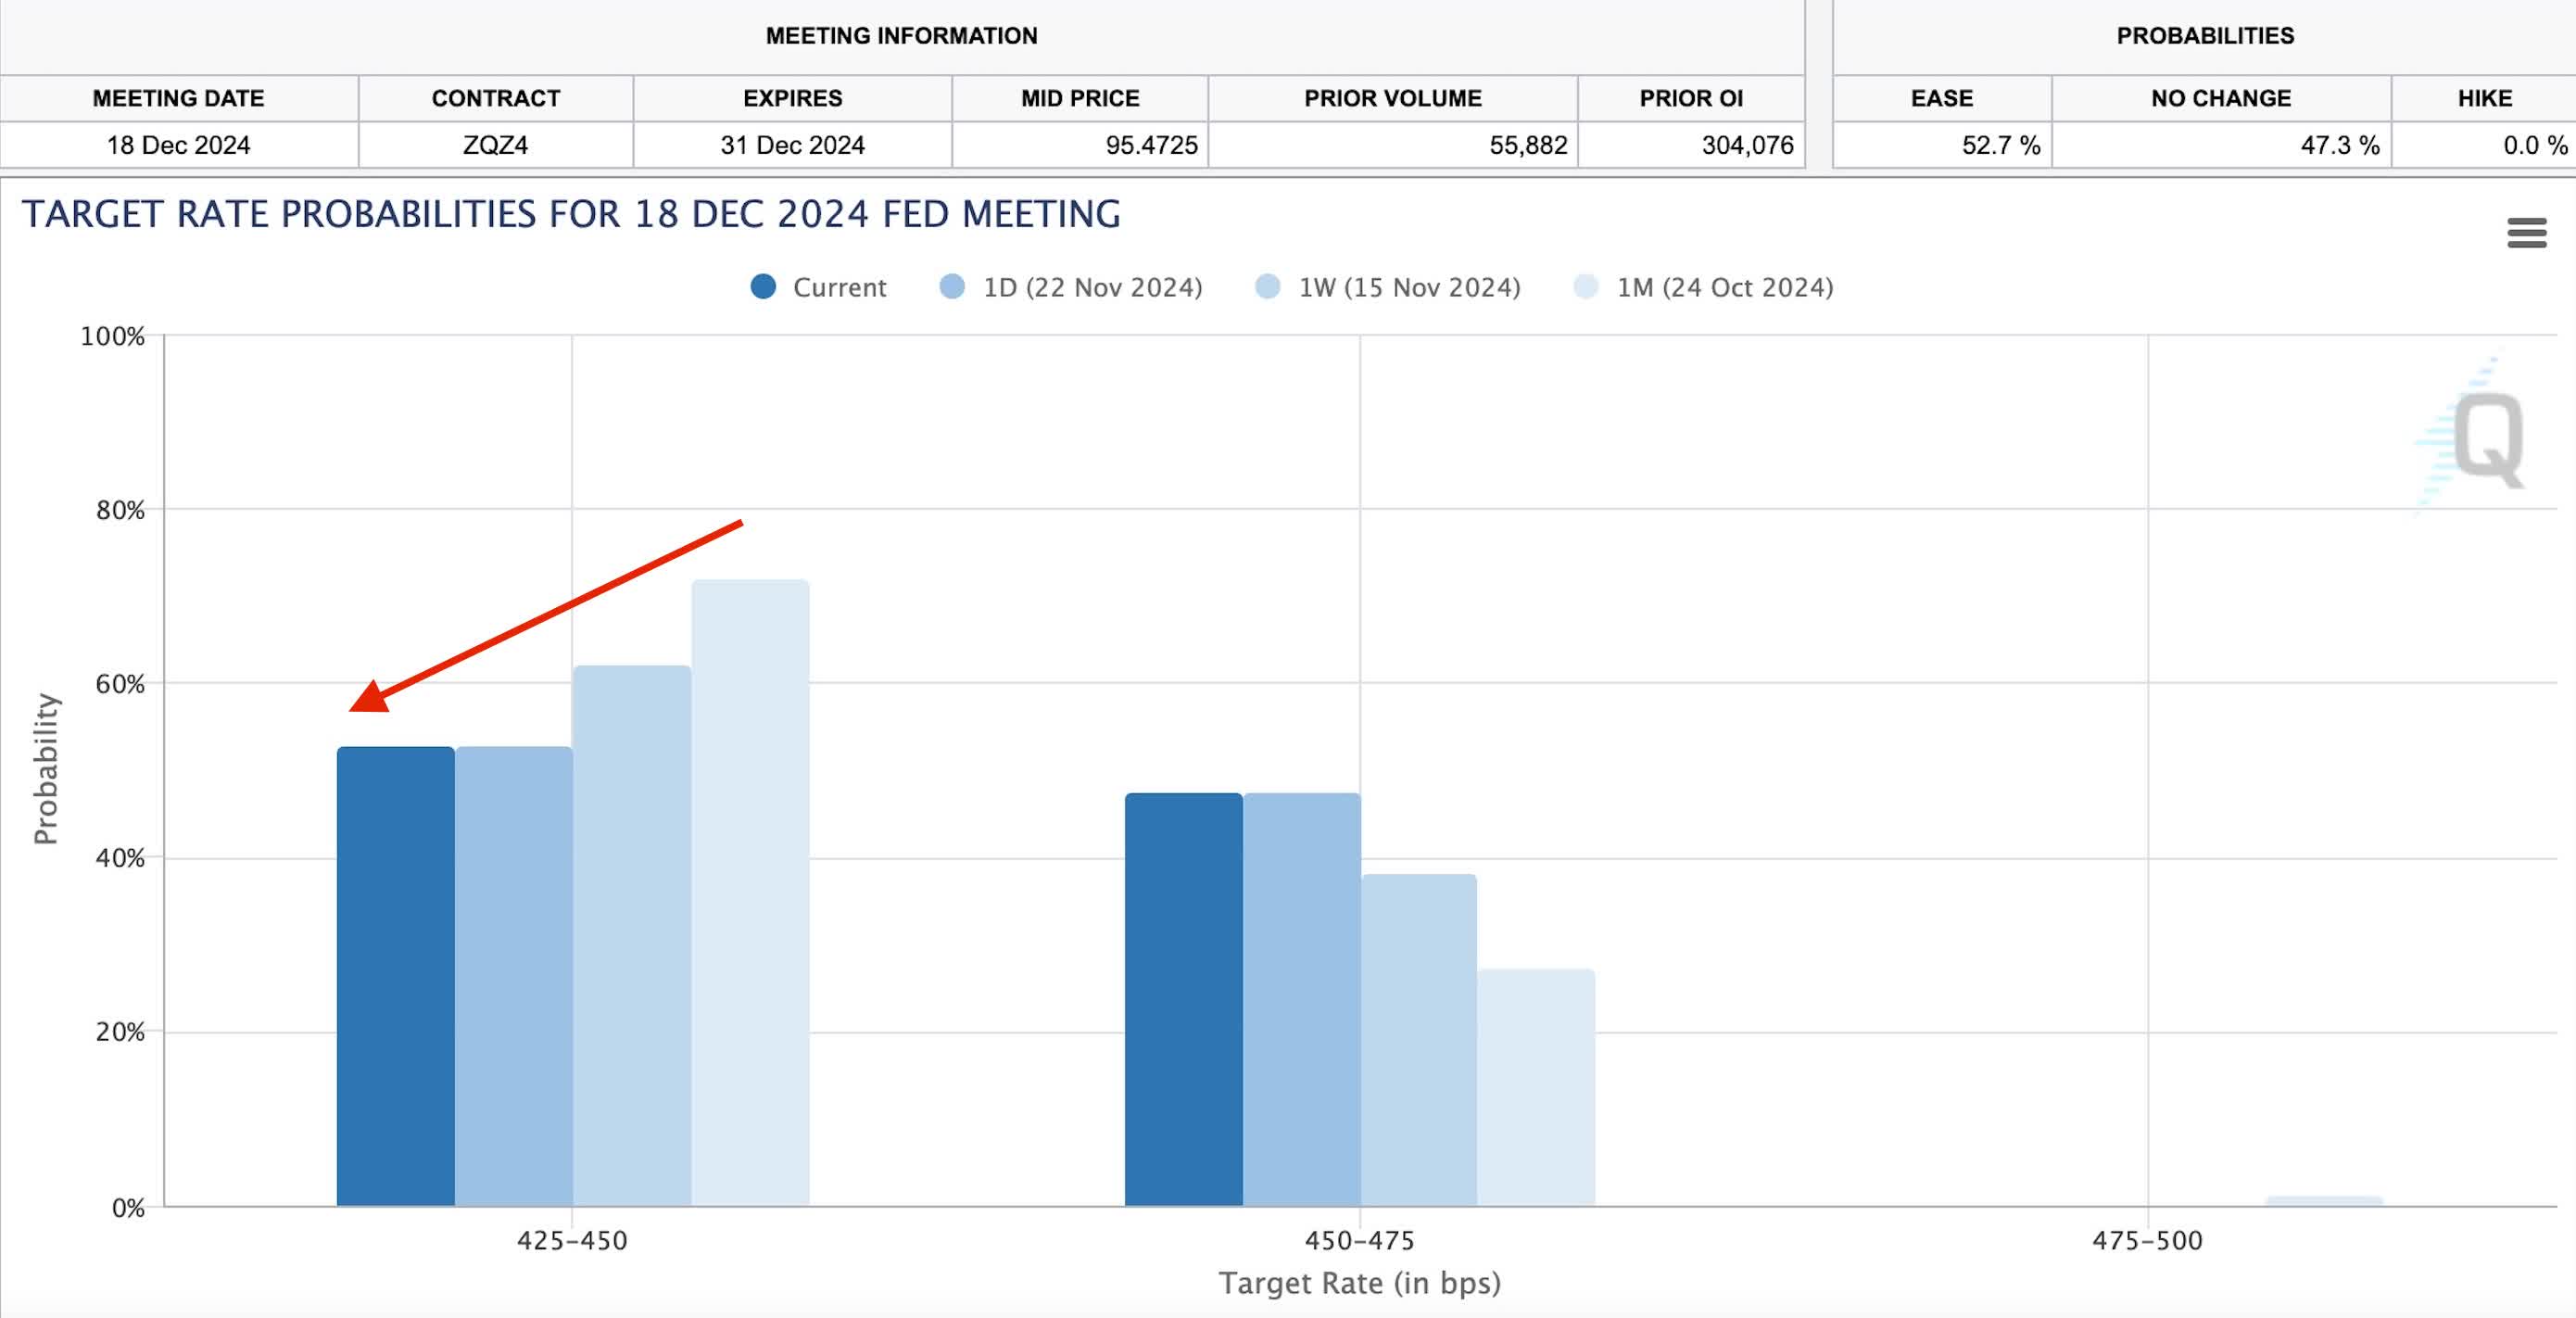The width and height of the screenshot is (2576, 1318).
Task: Click the 1M bar for 425-450
Action: [x=750, y=892]
